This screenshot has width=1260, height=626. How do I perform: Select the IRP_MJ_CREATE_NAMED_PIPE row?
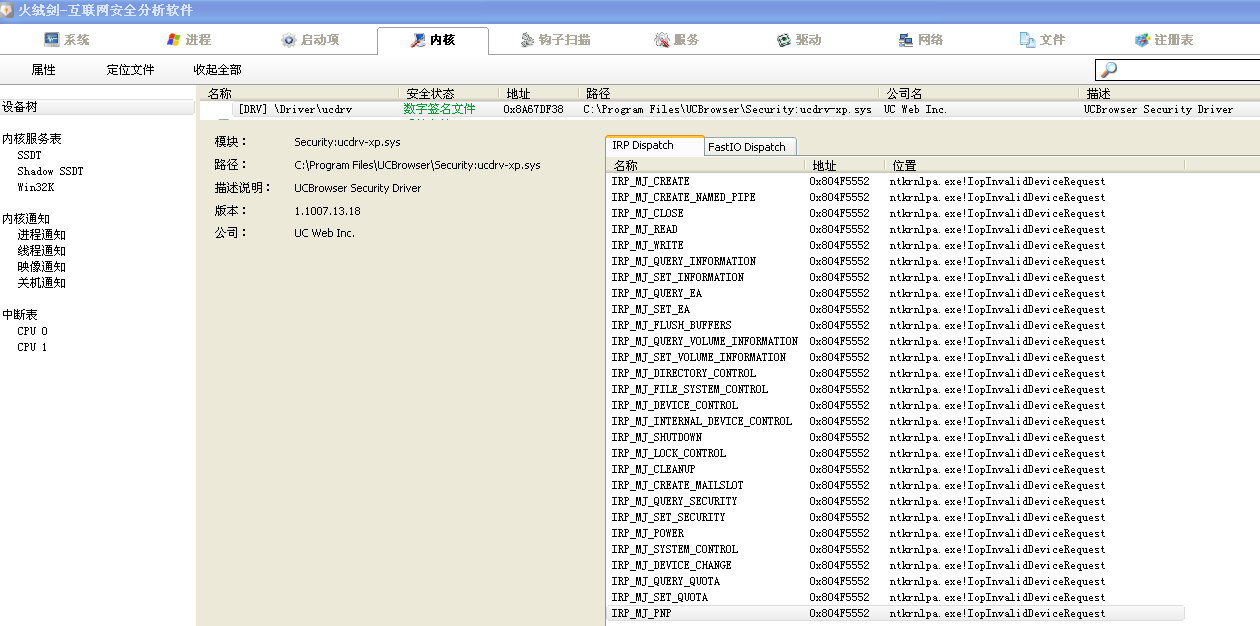tap(895, 197)
